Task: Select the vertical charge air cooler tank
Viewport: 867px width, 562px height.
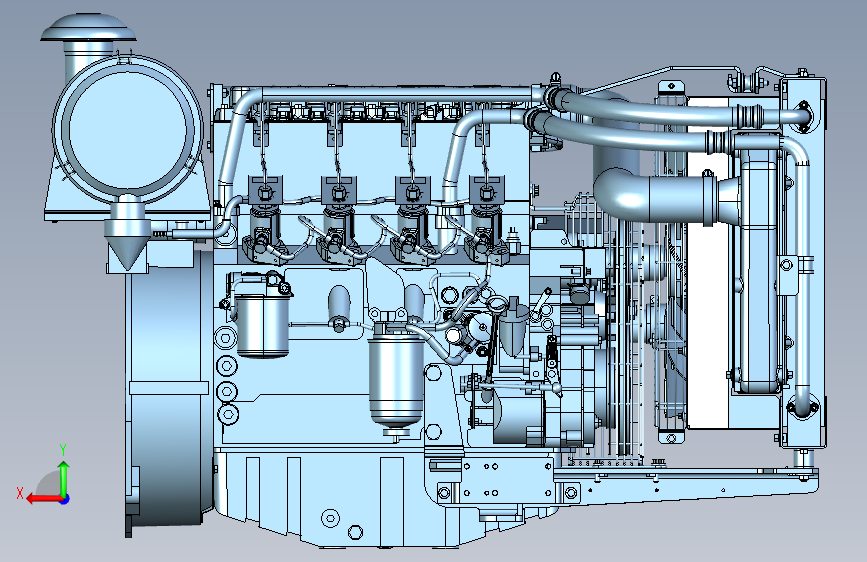Action: [x=757, y=263]
